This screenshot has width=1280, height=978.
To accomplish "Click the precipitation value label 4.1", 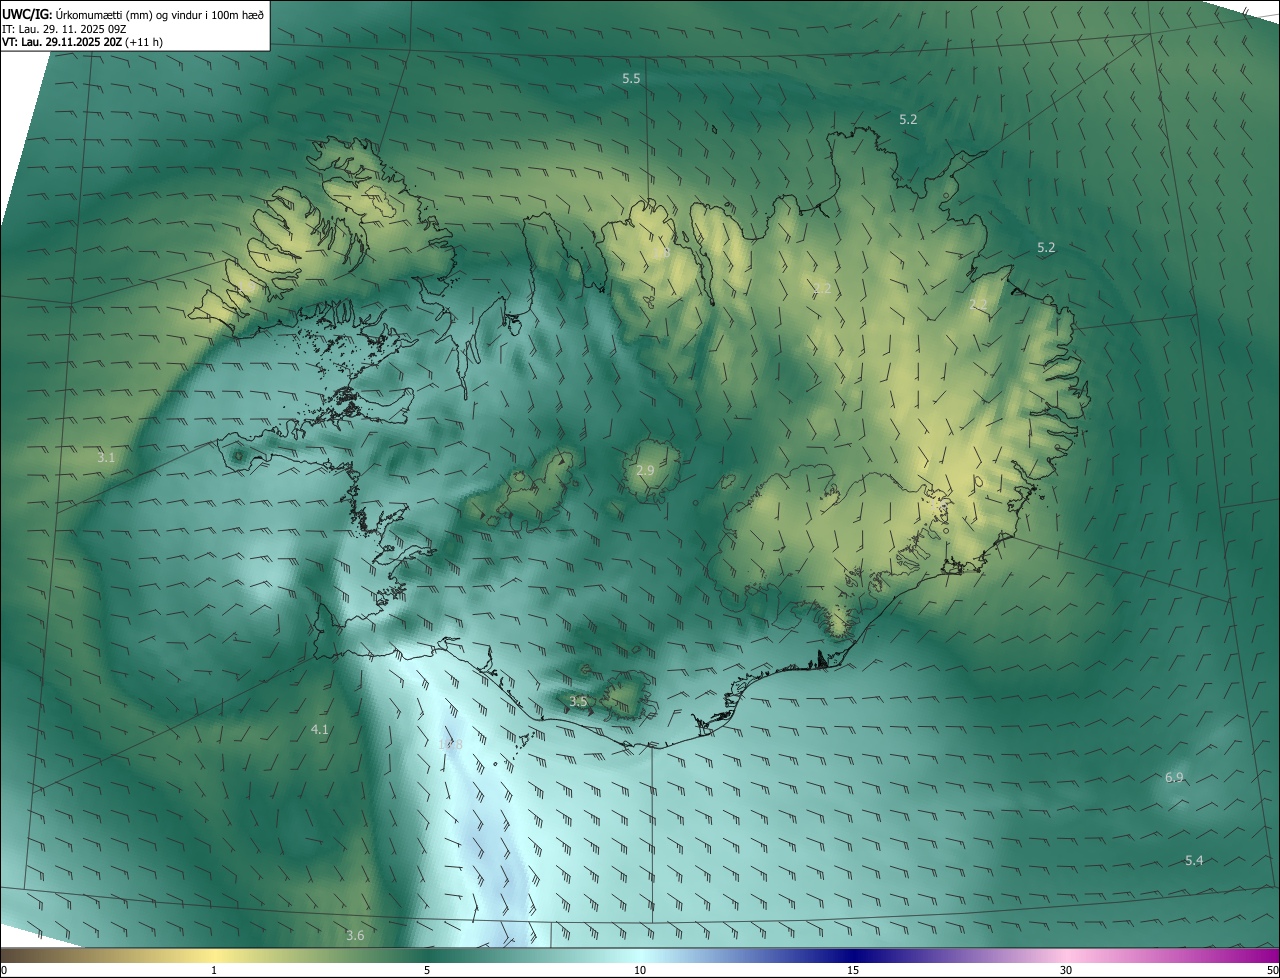I will (320, 730).
